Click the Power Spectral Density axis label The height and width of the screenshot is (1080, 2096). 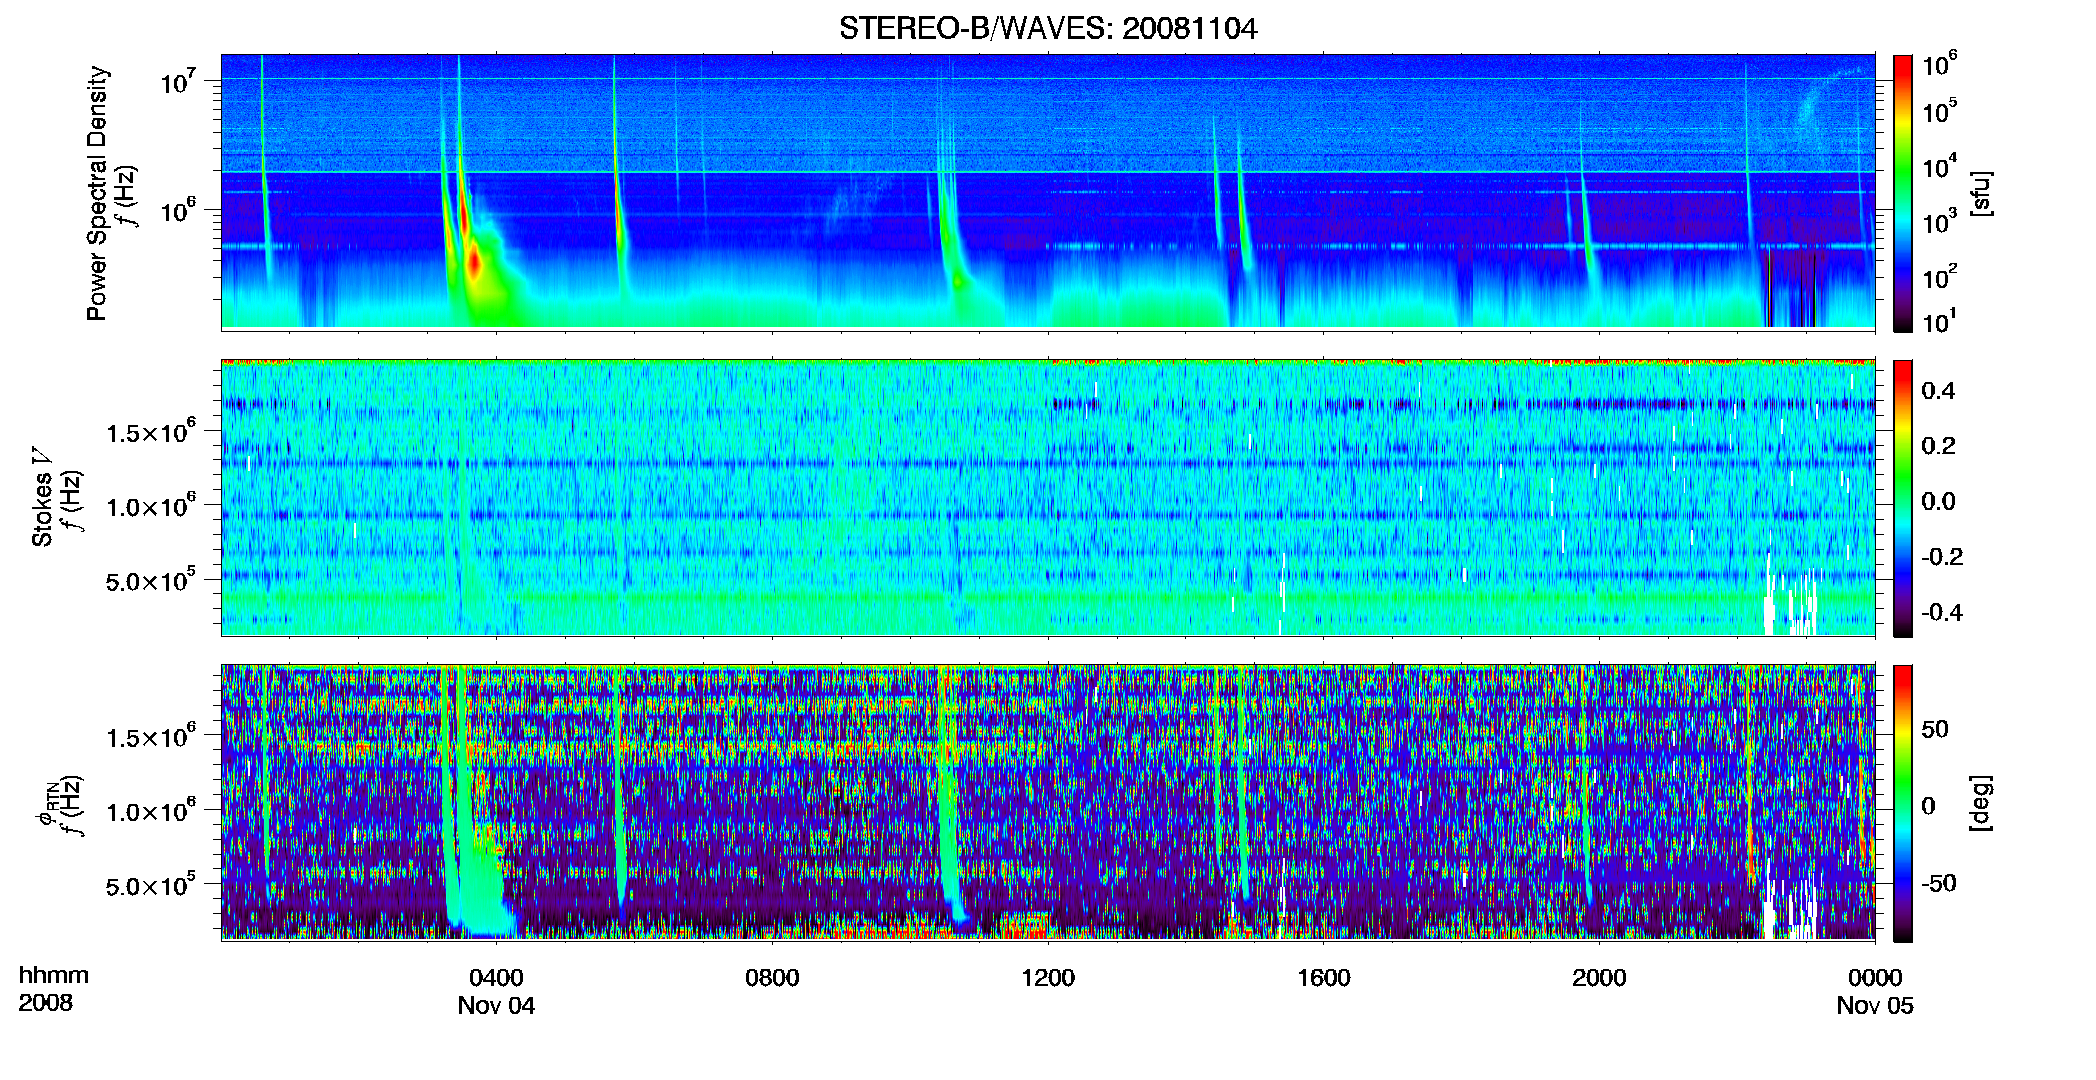point(97,193)
